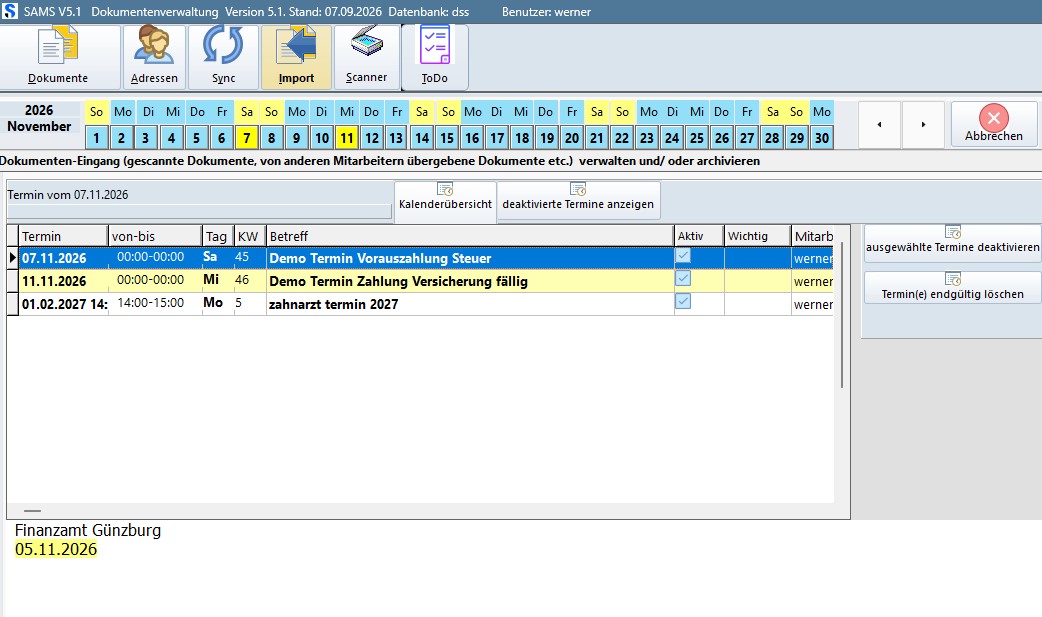
Task: Select calendar day 1
Action: coord(96,138)
